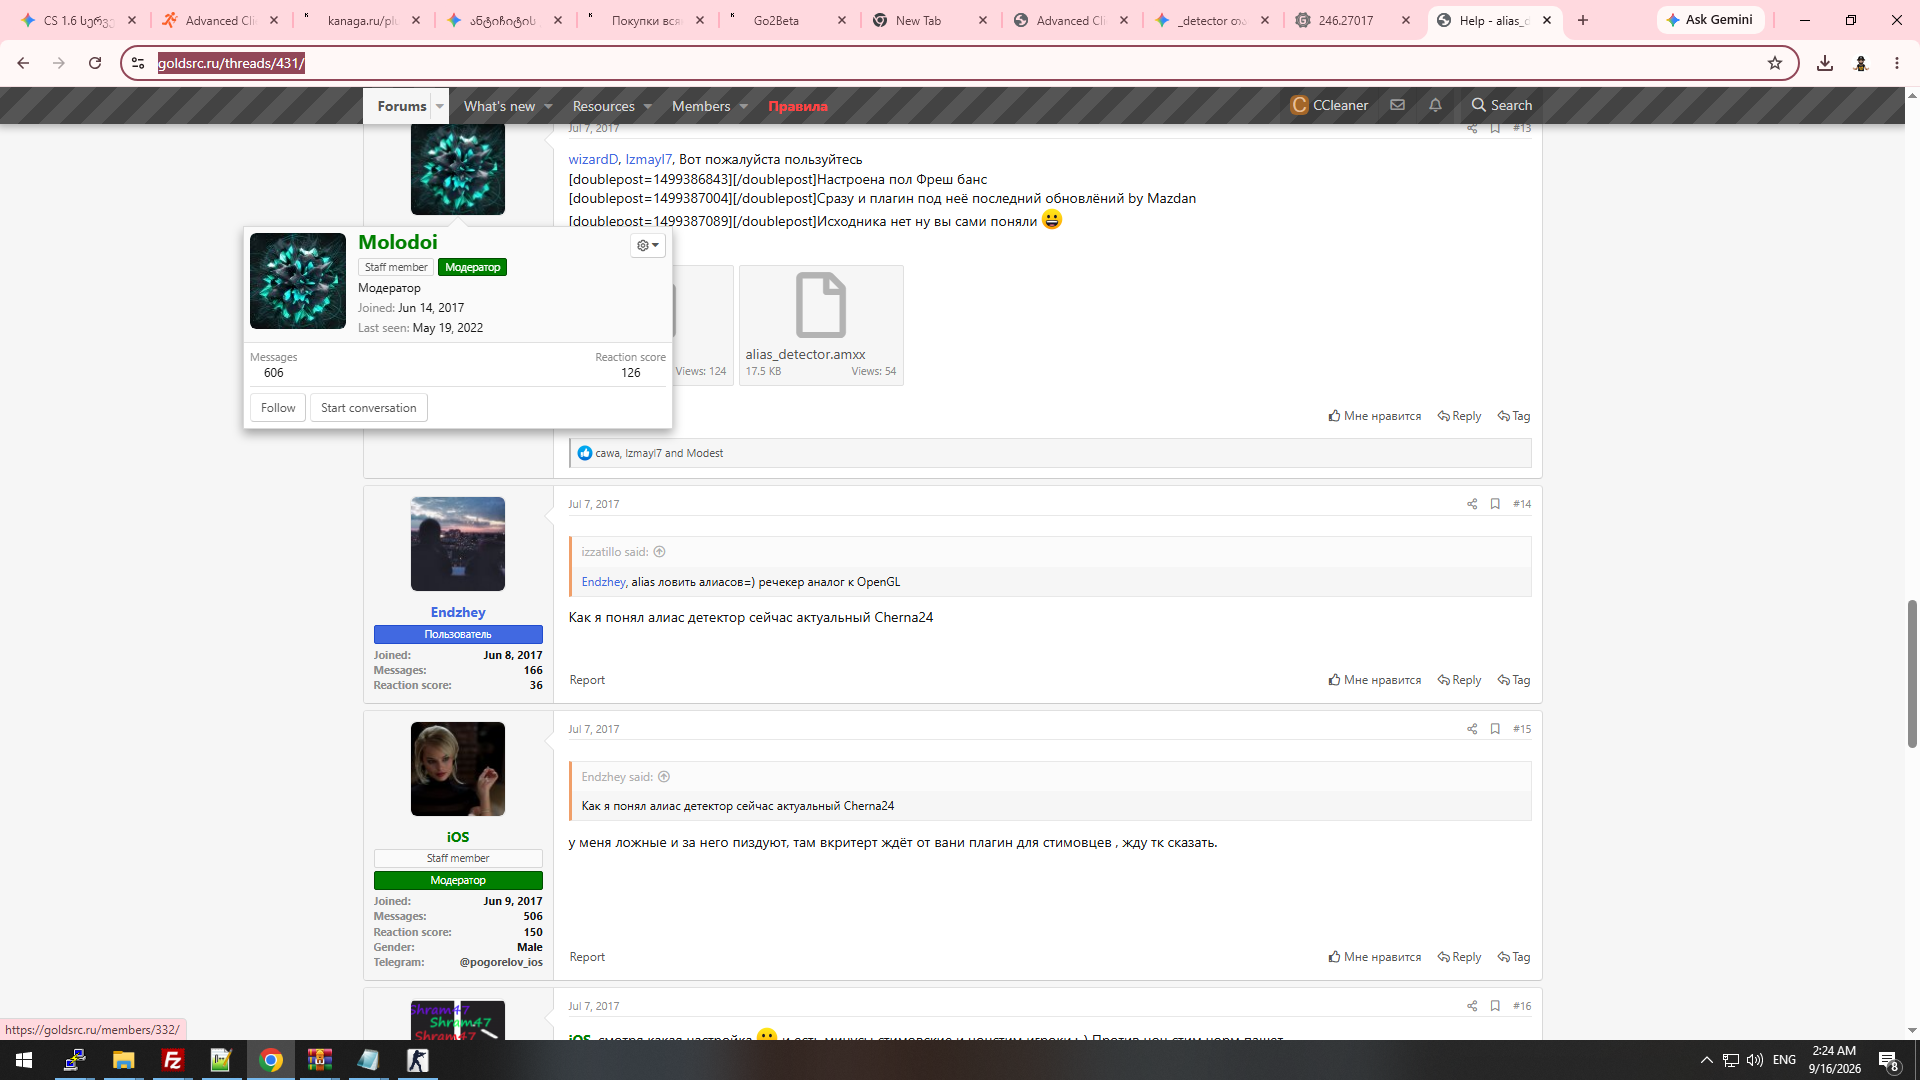The height and width of the screenshot is (1080, 1920).
Task: Open a new browser tab
Action: point(1583,20)
